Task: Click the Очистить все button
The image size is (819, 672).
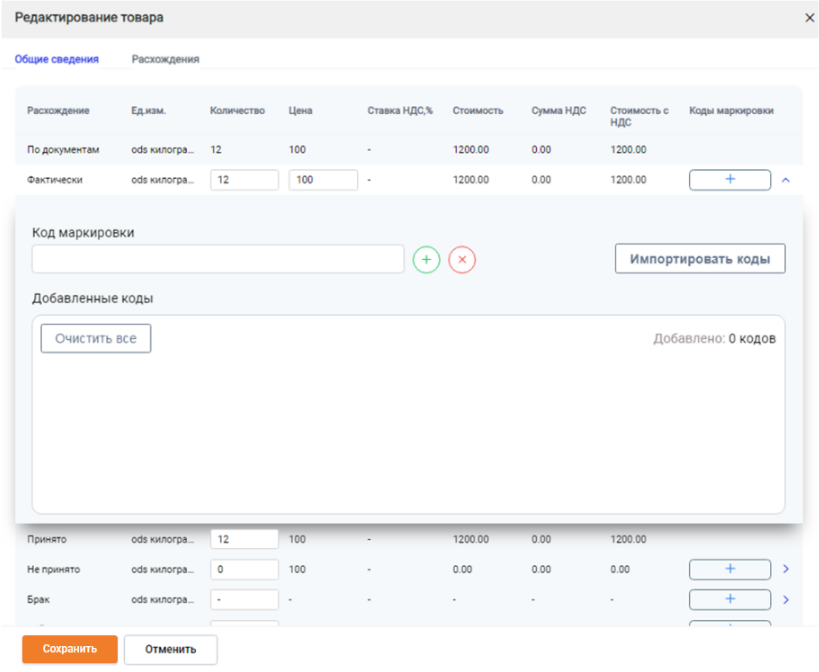Action: [96, 338]
